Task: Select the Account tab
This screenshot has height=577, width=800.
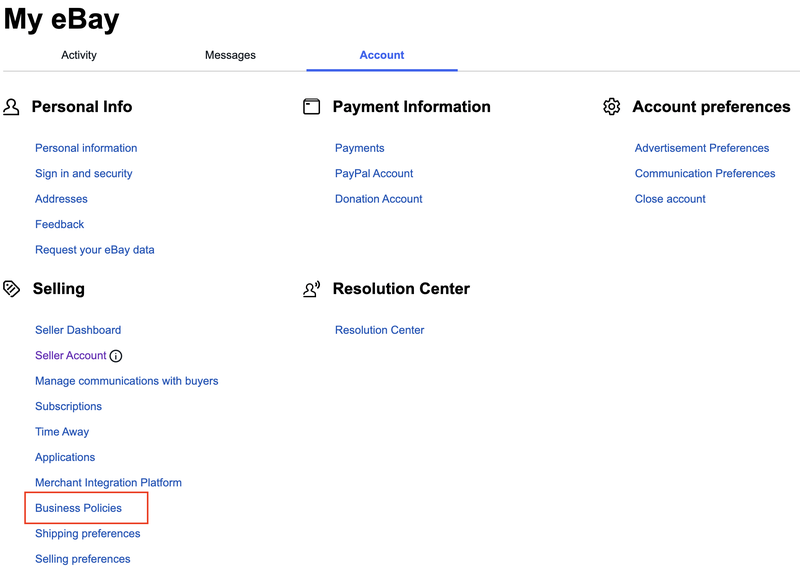Action: click(382, 55)
